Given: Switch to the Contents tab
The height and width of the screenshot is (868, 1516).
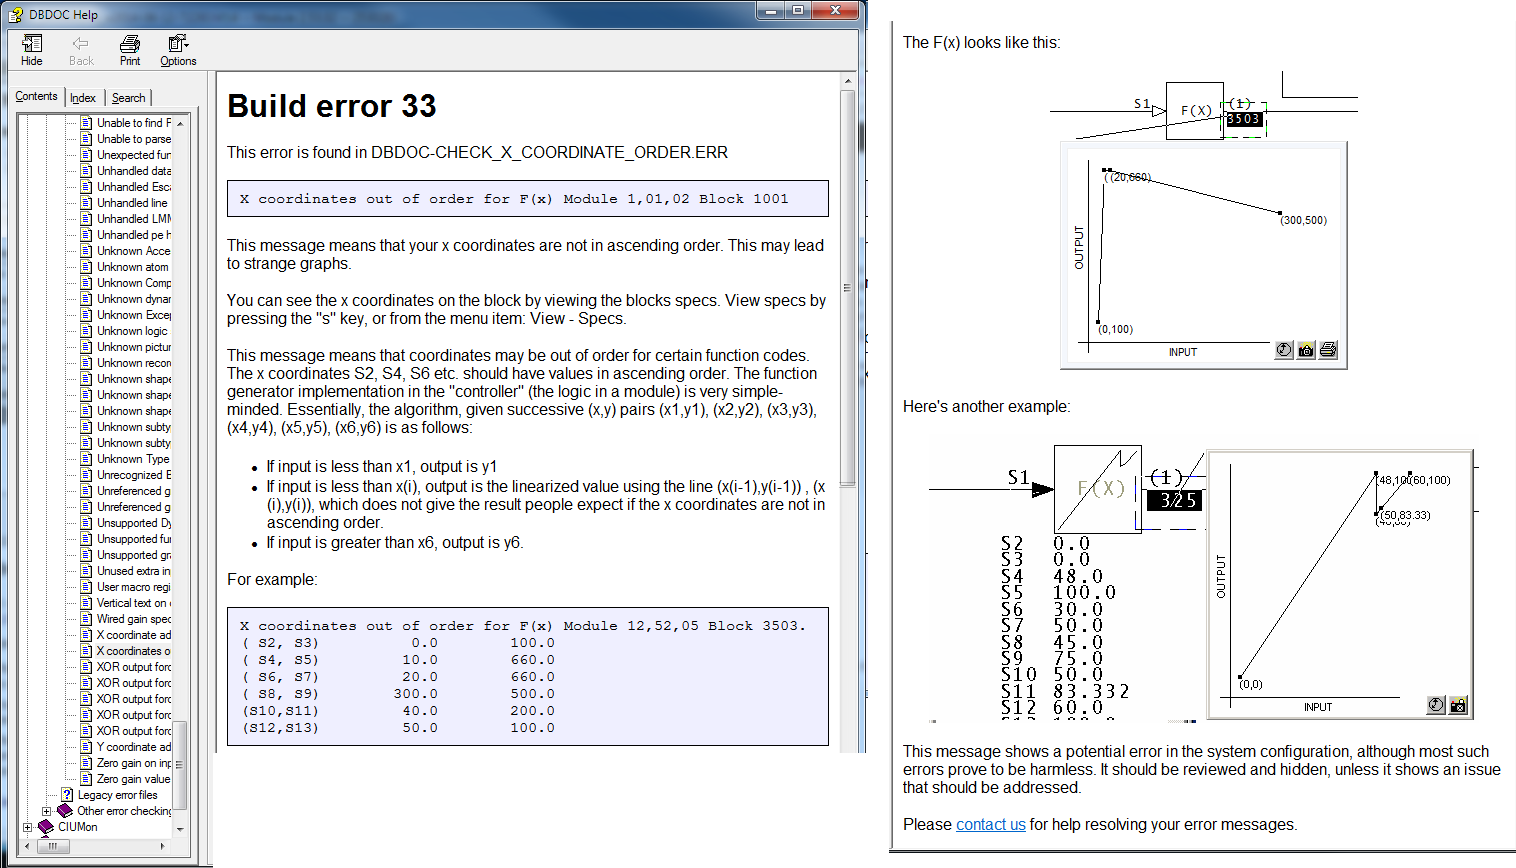Looking at the screenshot, I should pos(36,96).
